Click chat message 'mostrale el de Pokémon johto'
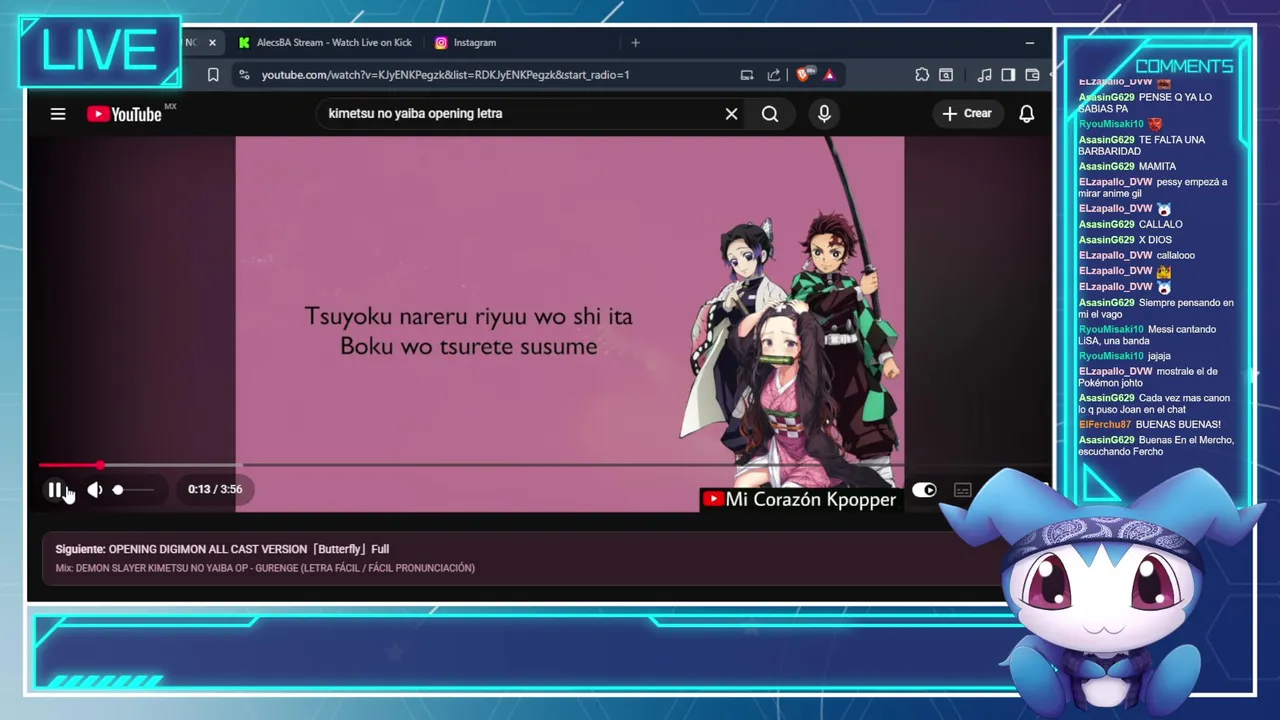 click(1148, 376)
